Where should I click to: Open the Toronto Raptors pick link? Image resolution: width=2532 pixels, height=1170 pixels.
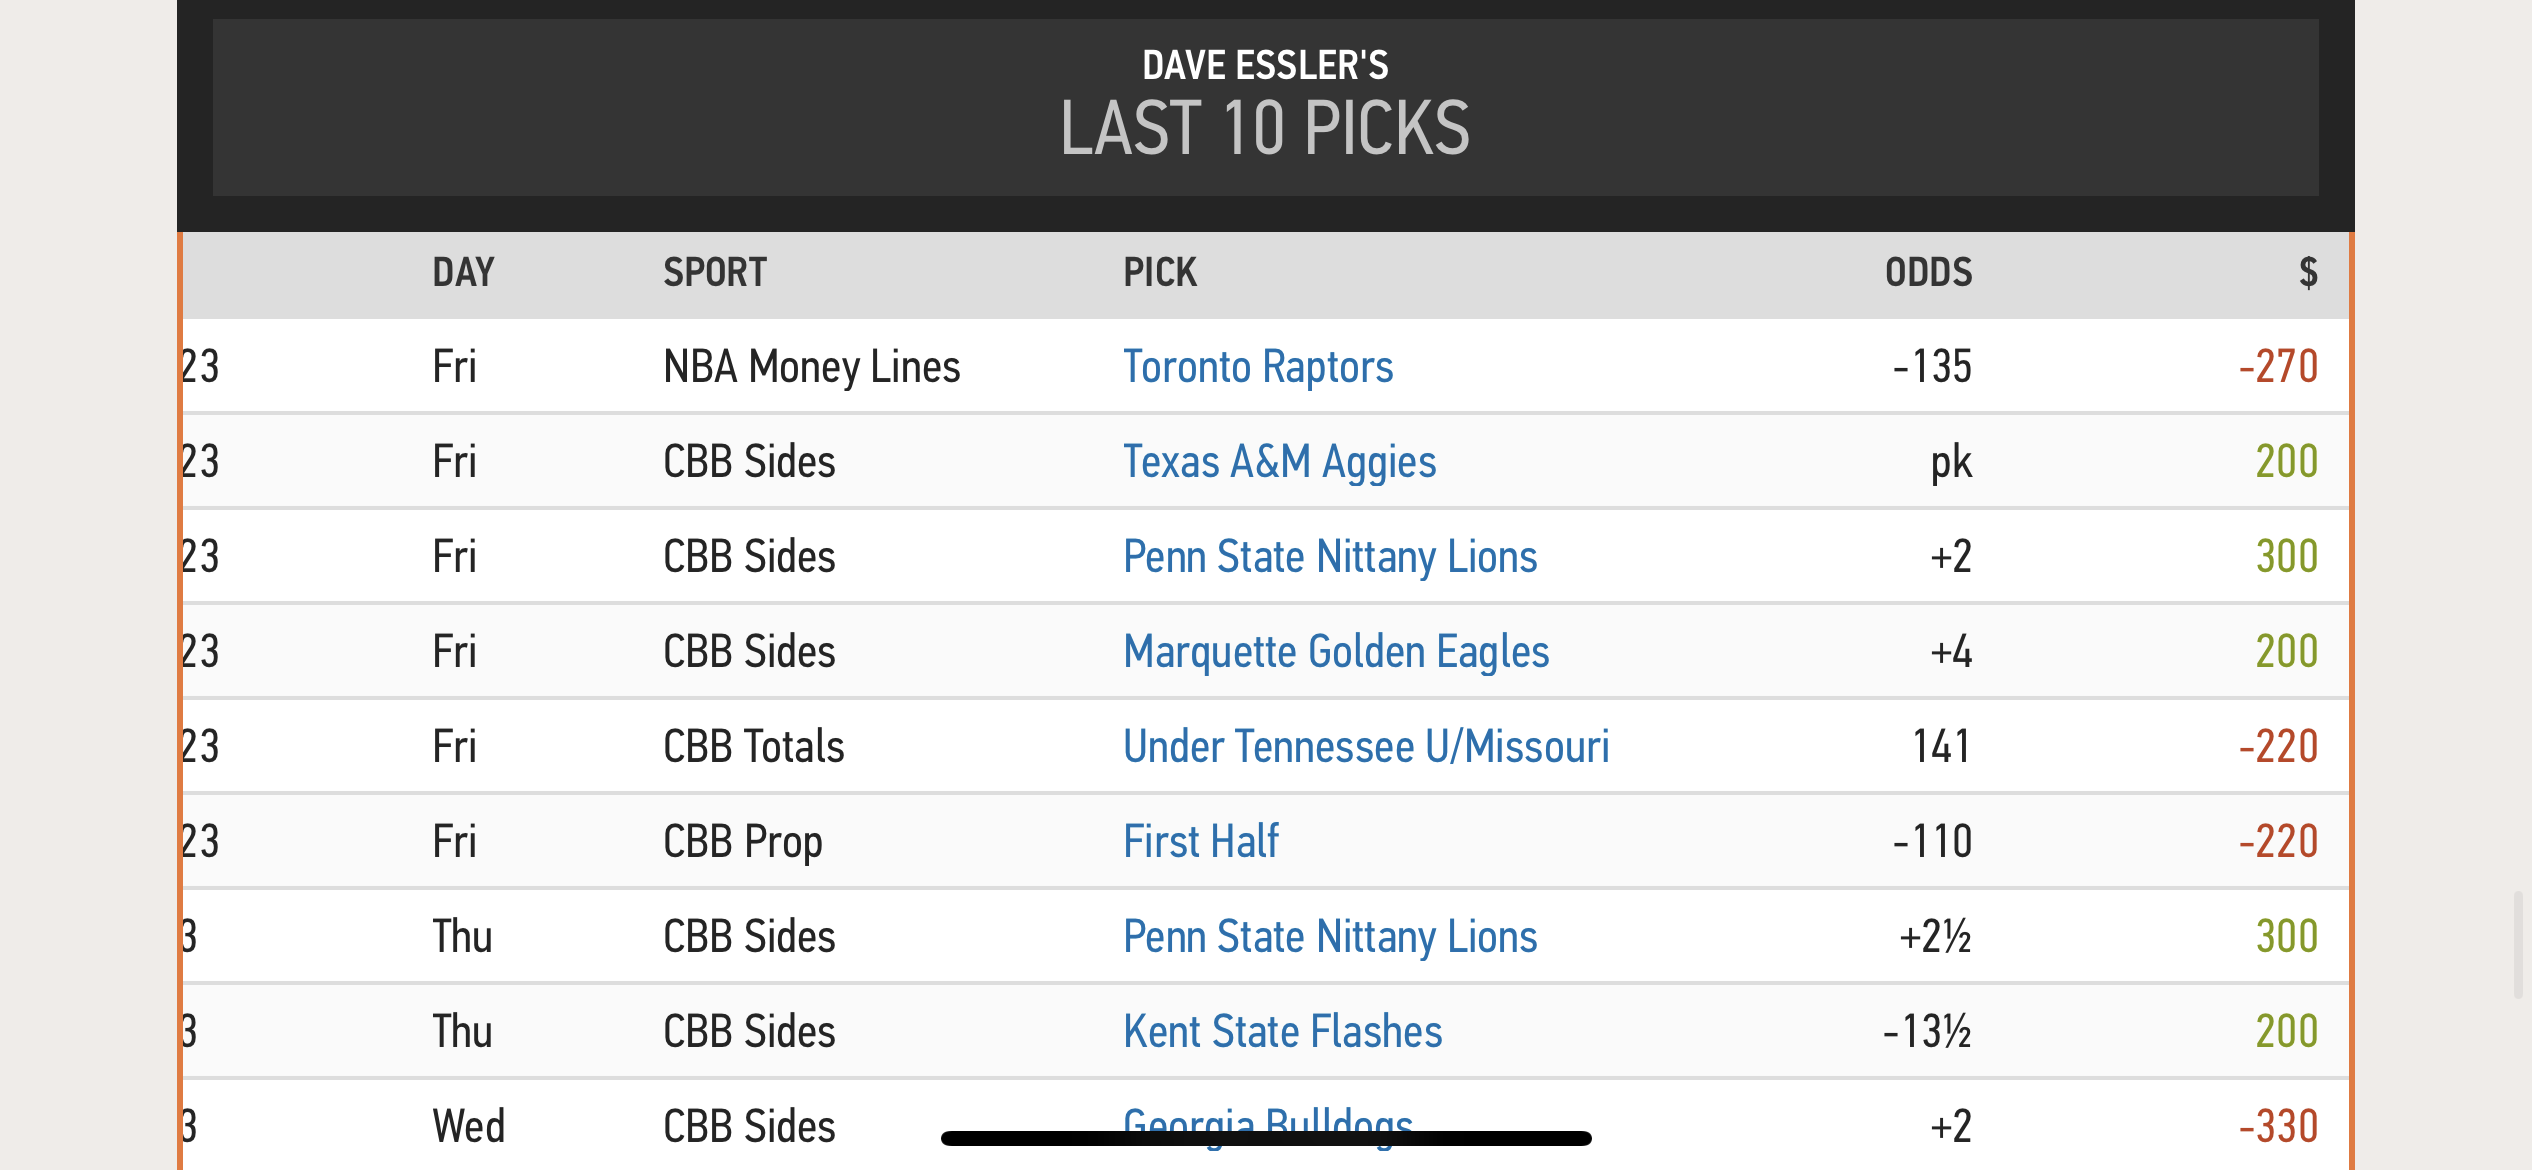pos(1257,367)
